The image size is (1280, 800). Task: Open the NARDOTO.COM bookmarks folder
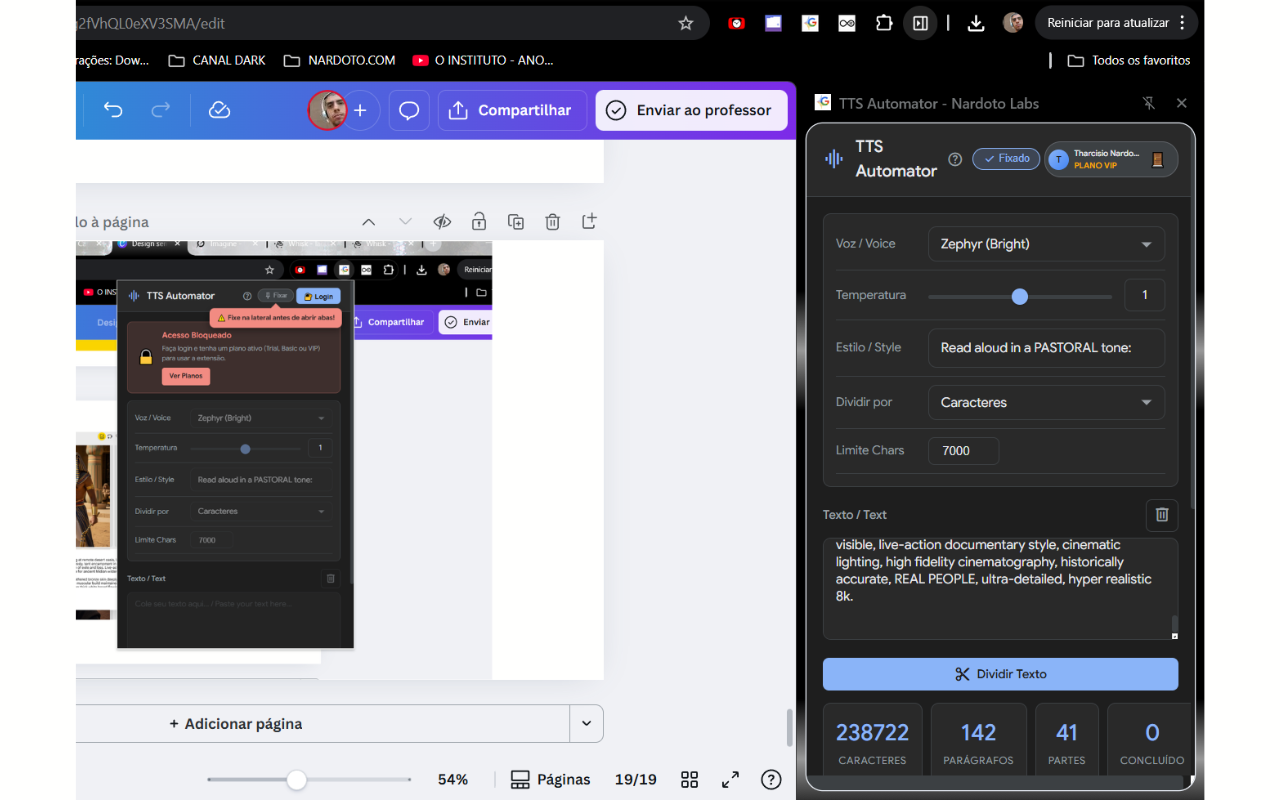pos(339,60)
